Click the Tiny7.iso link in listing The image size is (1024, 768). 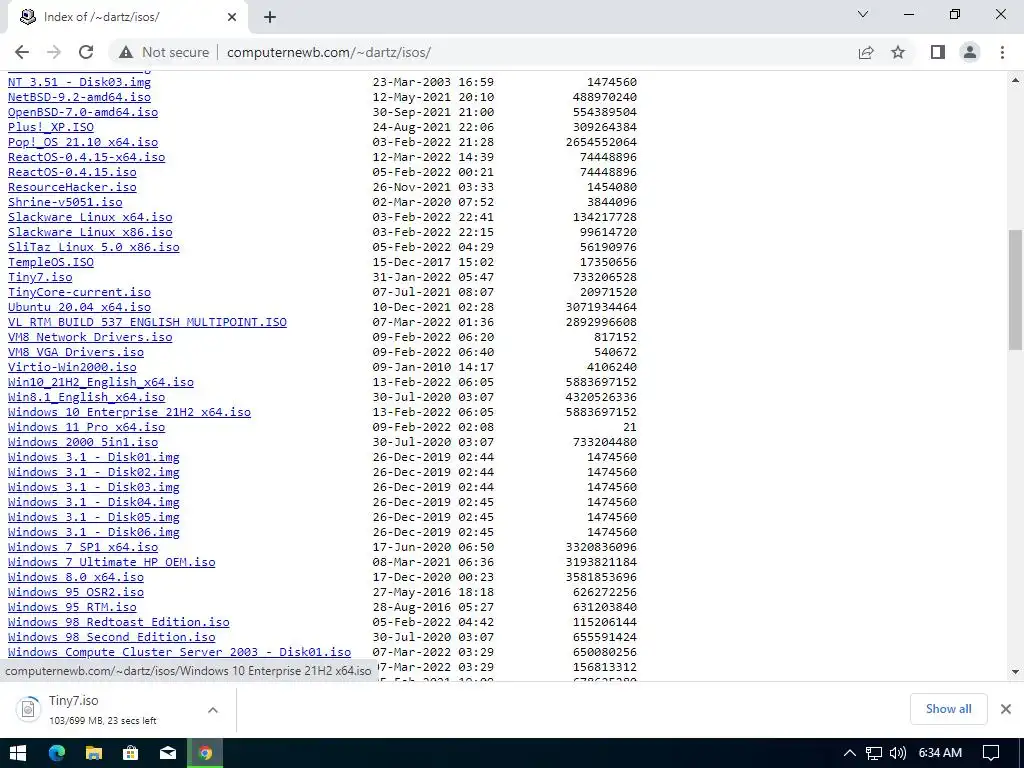40,277
